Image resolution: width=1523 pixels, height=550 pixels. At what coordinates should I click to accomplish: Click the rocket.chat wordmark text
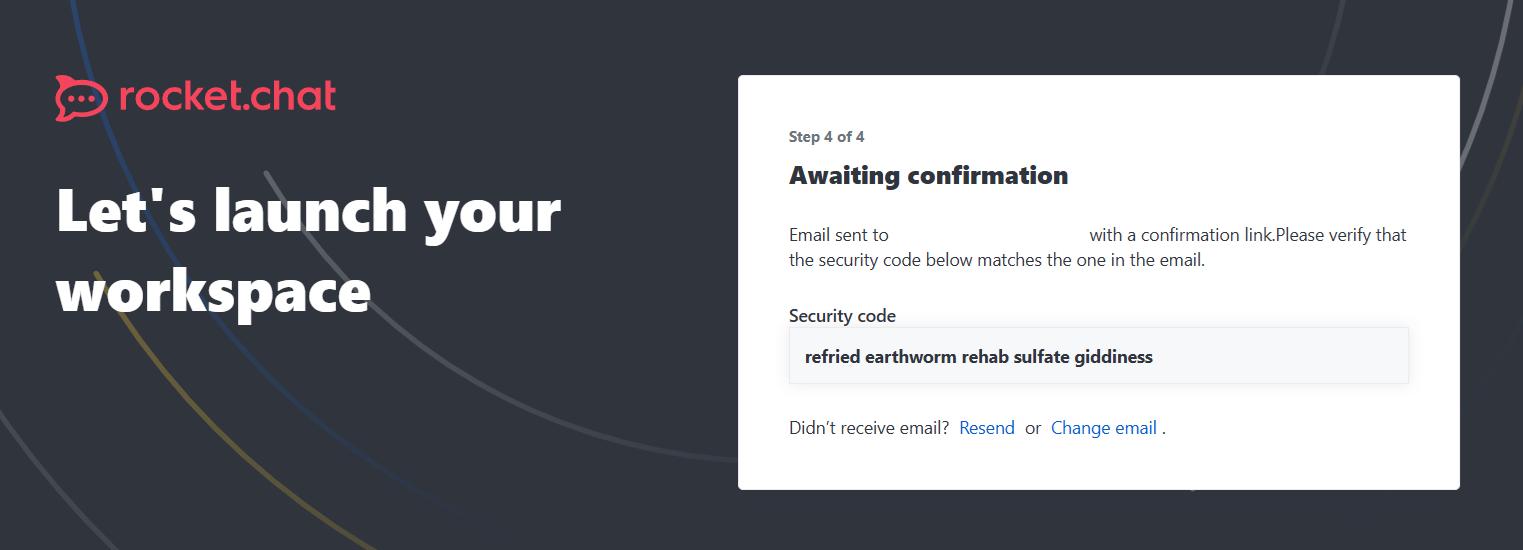tap(227, 96)
